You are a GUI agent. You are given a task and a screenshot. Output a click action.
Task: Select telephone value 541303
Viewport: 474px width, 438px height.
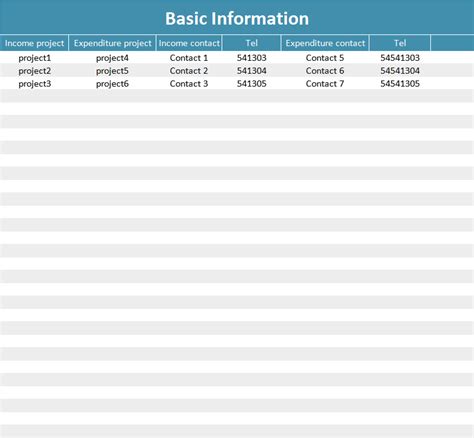tap(252, 58)
